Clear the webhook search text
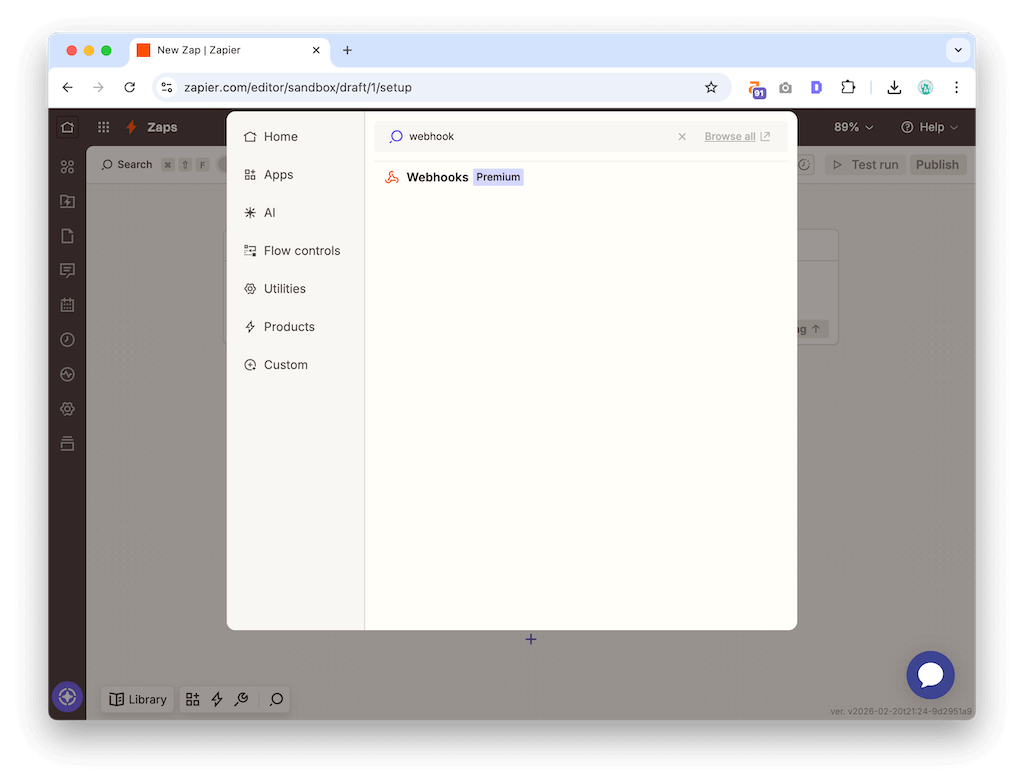1024x784 pixels. pyautogui.click(x=682, y=137)
